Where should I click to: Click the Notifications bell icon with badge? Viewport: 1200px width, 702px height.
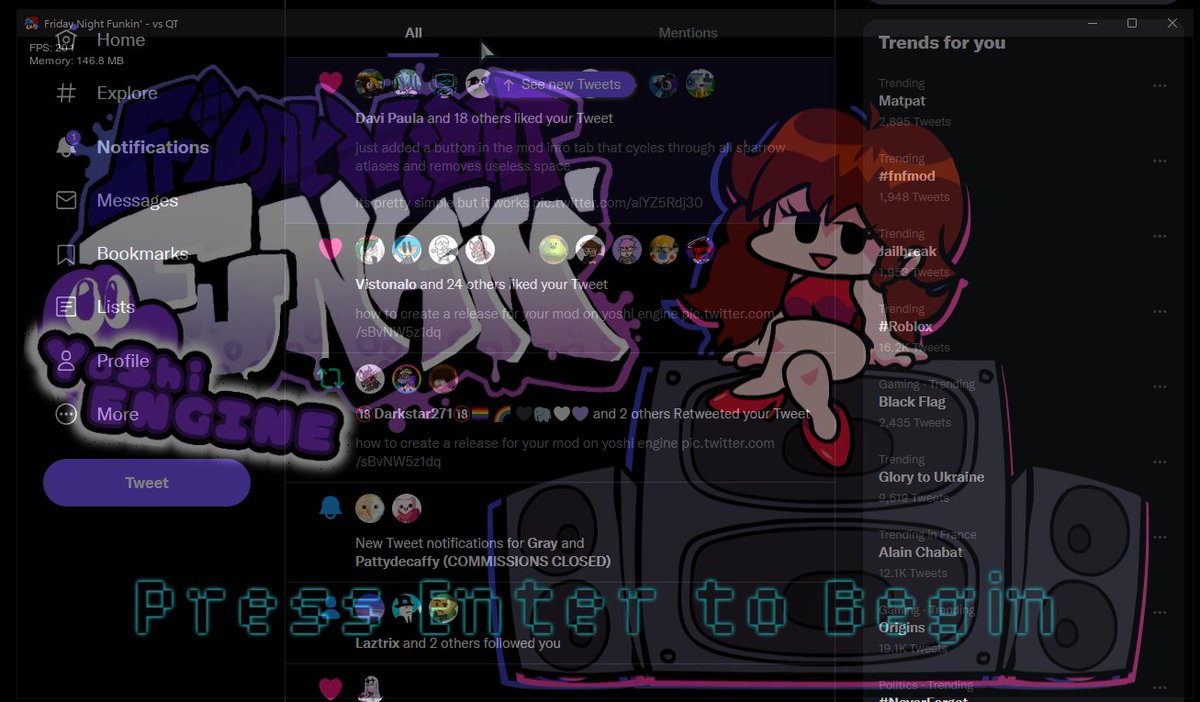pyautogui.click(x=67, y=146)
